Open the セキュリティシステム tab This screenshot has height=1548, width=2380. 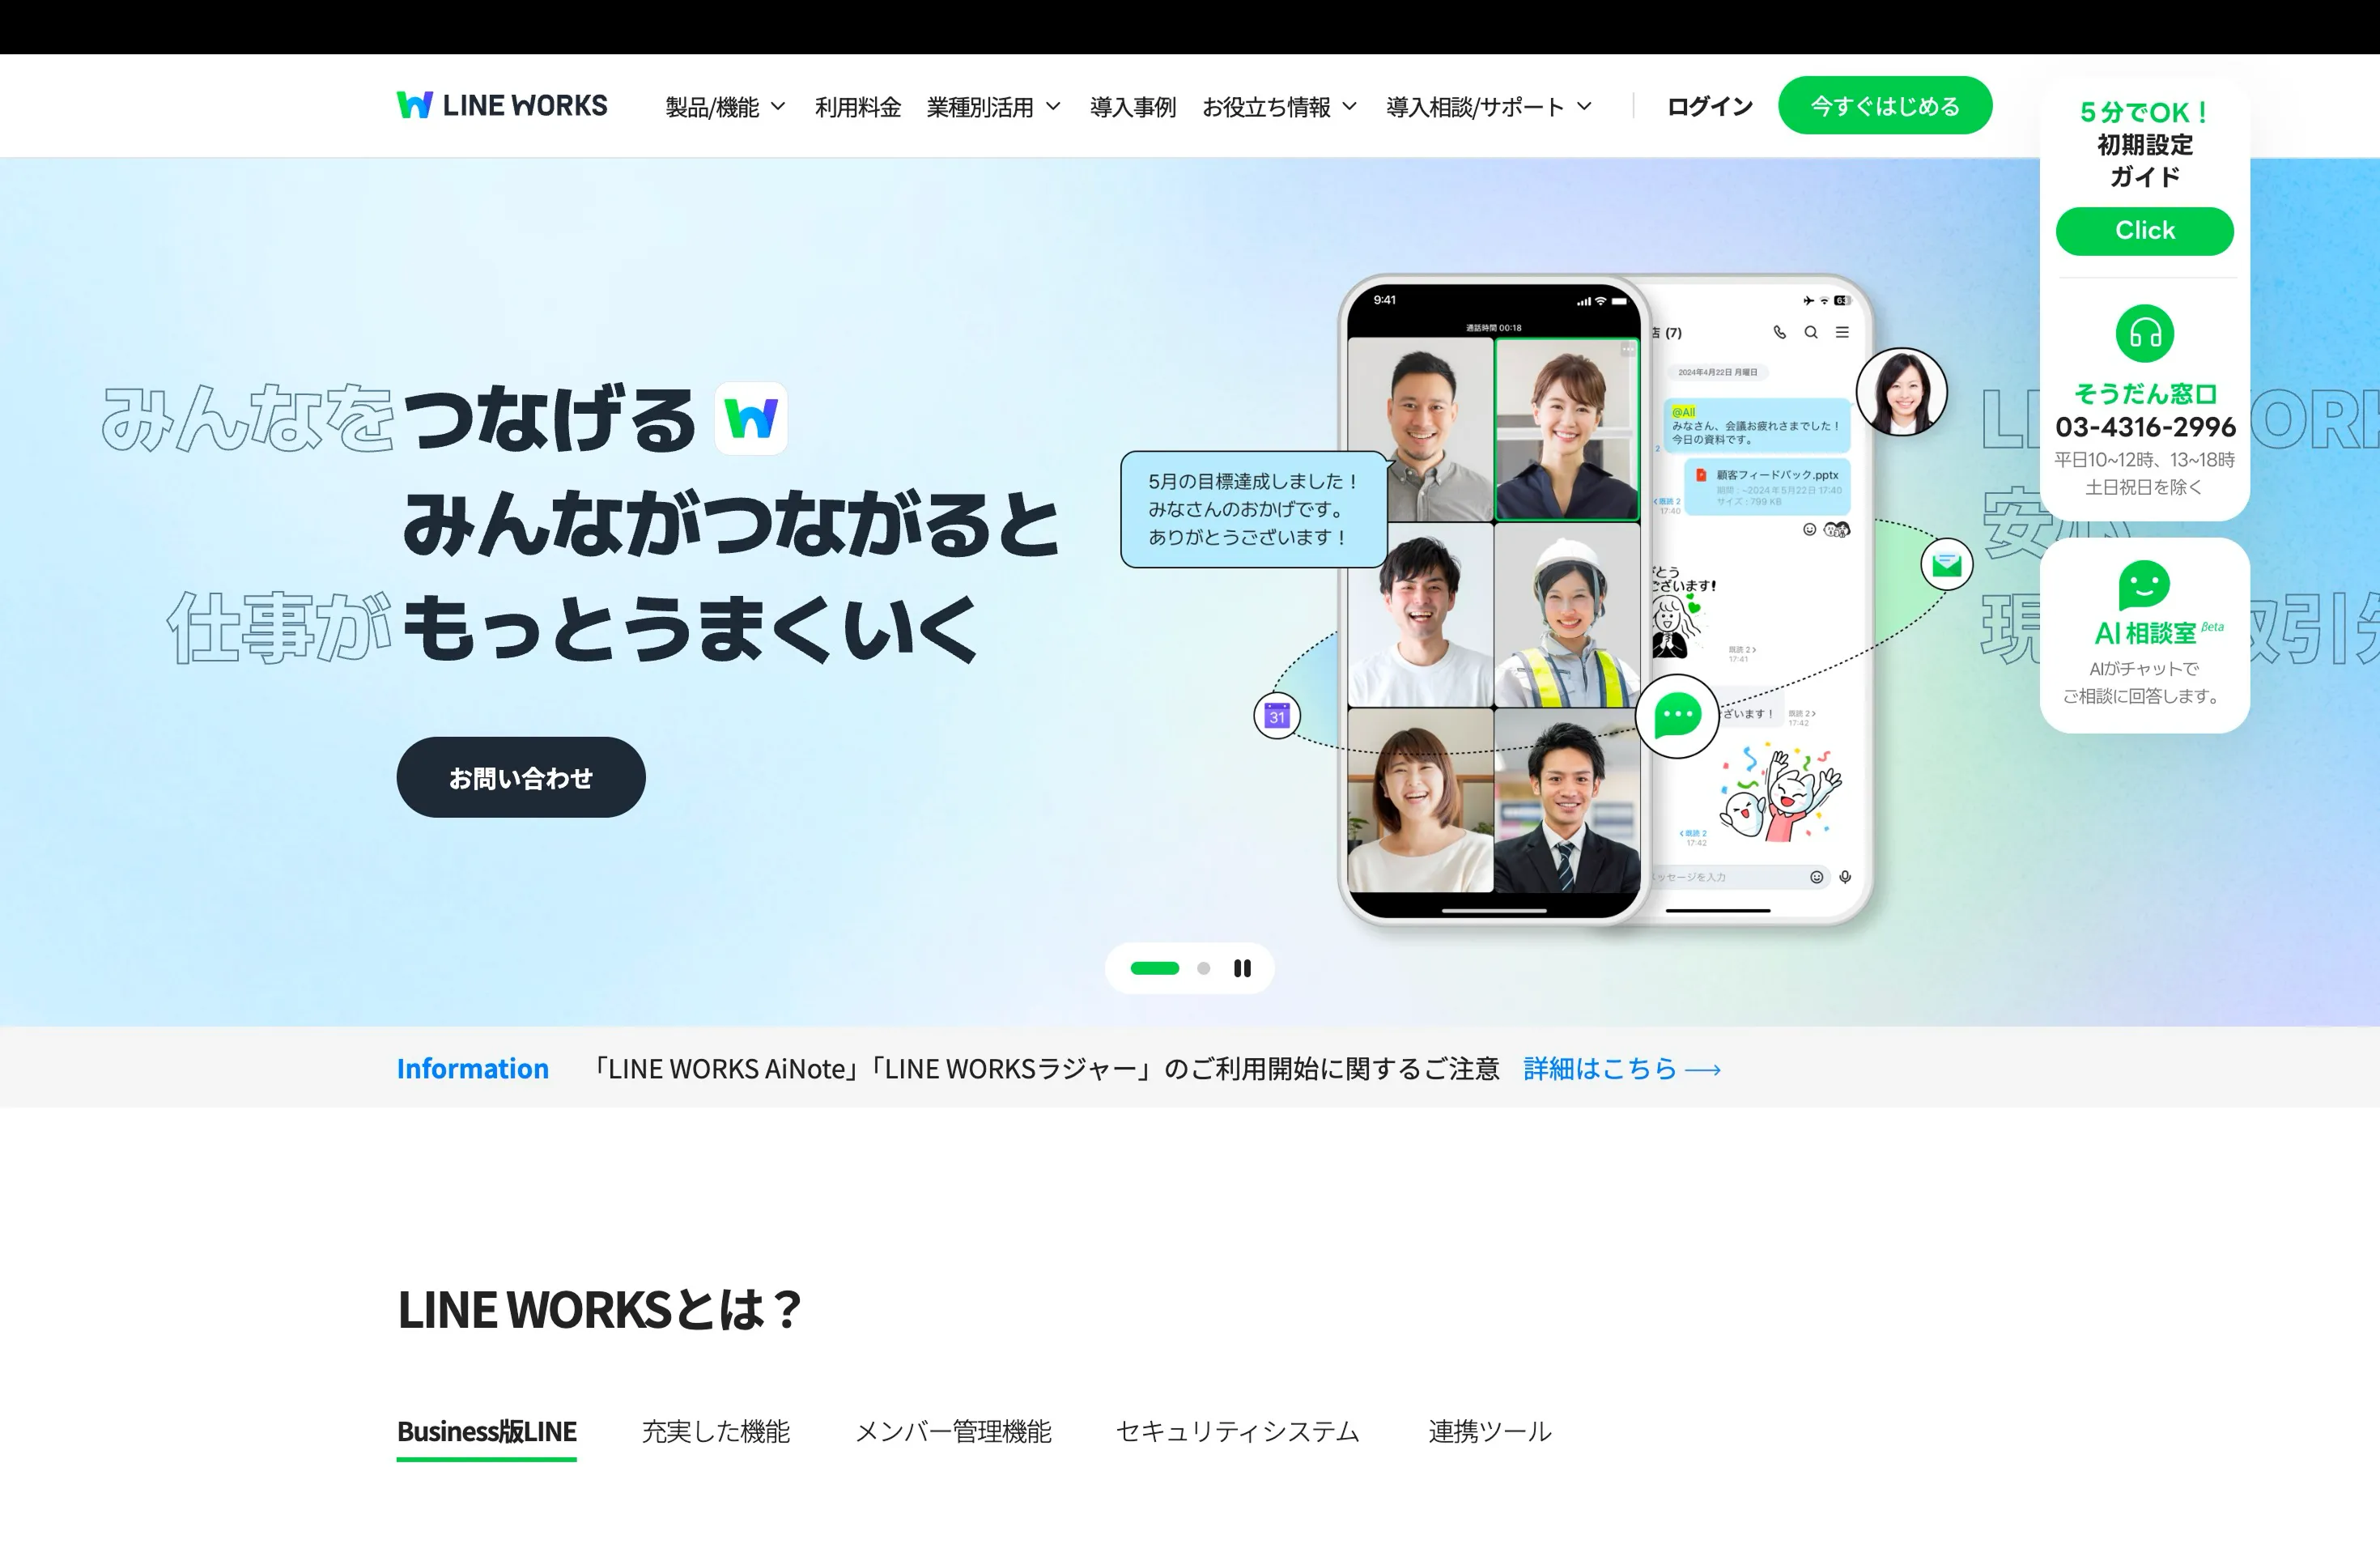pyautogui.click(x=1238, y=1432)
